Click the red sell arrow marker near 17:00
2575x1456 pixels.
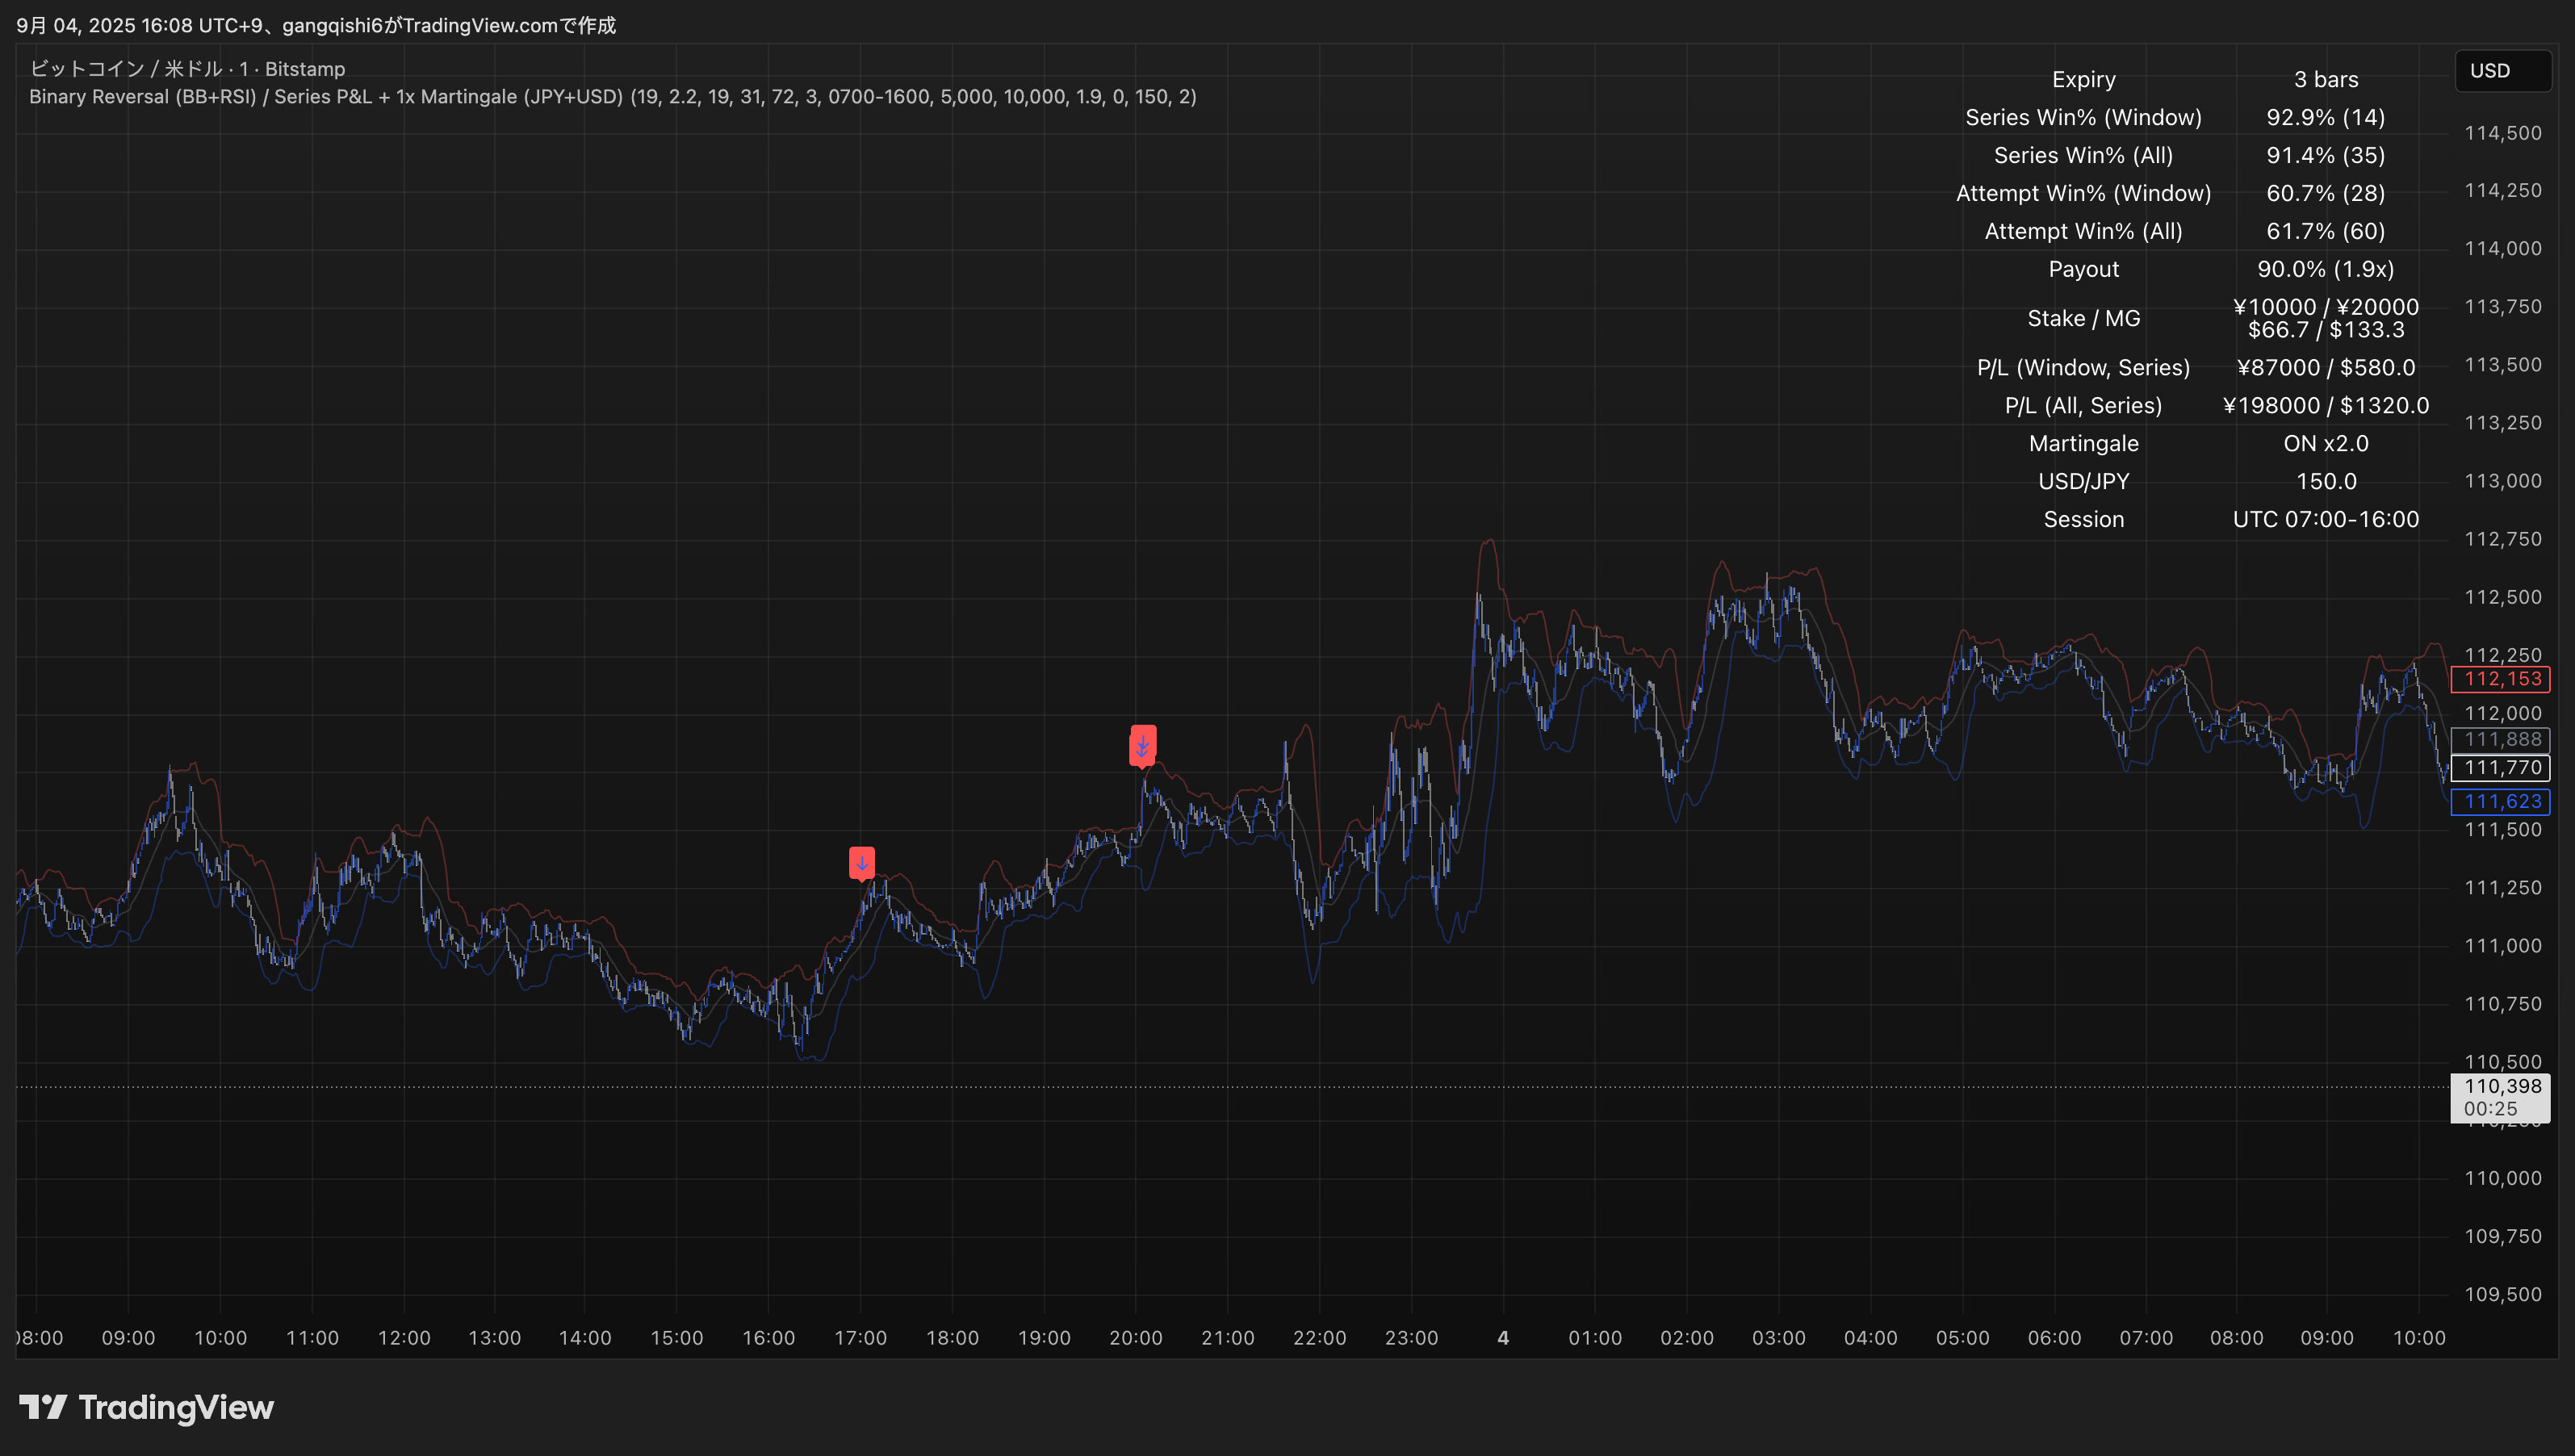click(x=861, y=862)
